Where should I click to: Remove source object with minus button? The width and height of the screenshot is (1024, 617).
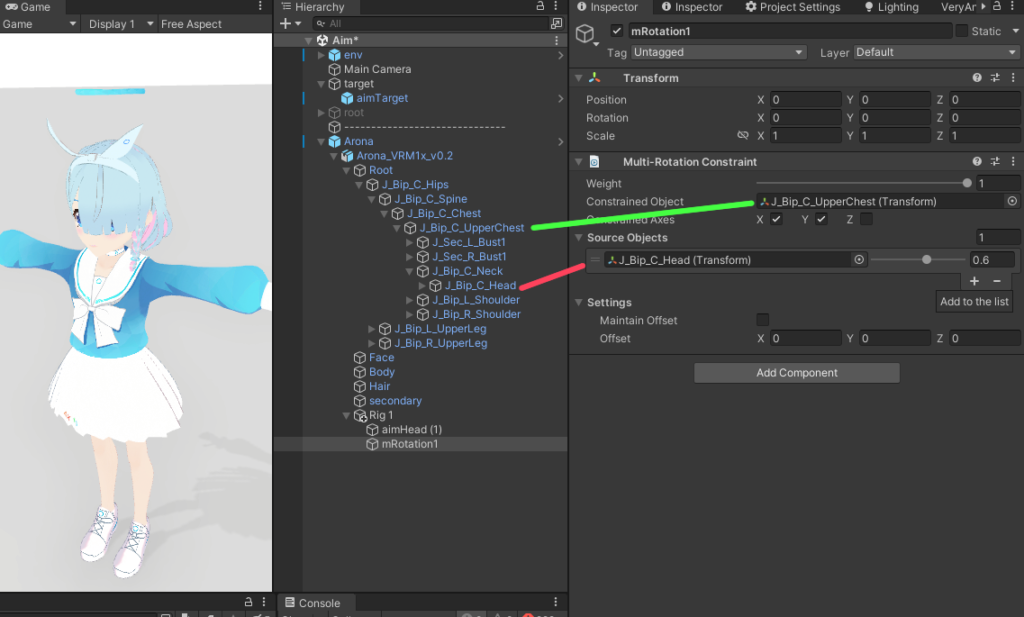pyautogui.click(x=996, y=281)
